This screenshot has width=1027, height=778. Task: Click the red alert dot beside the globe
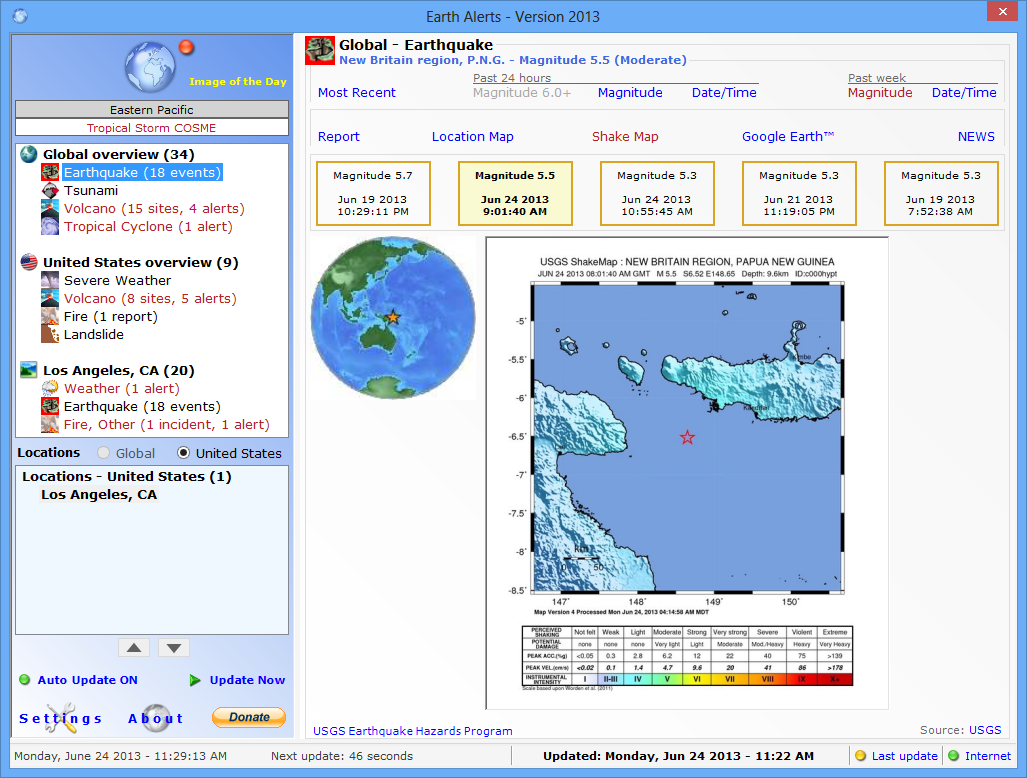pos(187,47)
